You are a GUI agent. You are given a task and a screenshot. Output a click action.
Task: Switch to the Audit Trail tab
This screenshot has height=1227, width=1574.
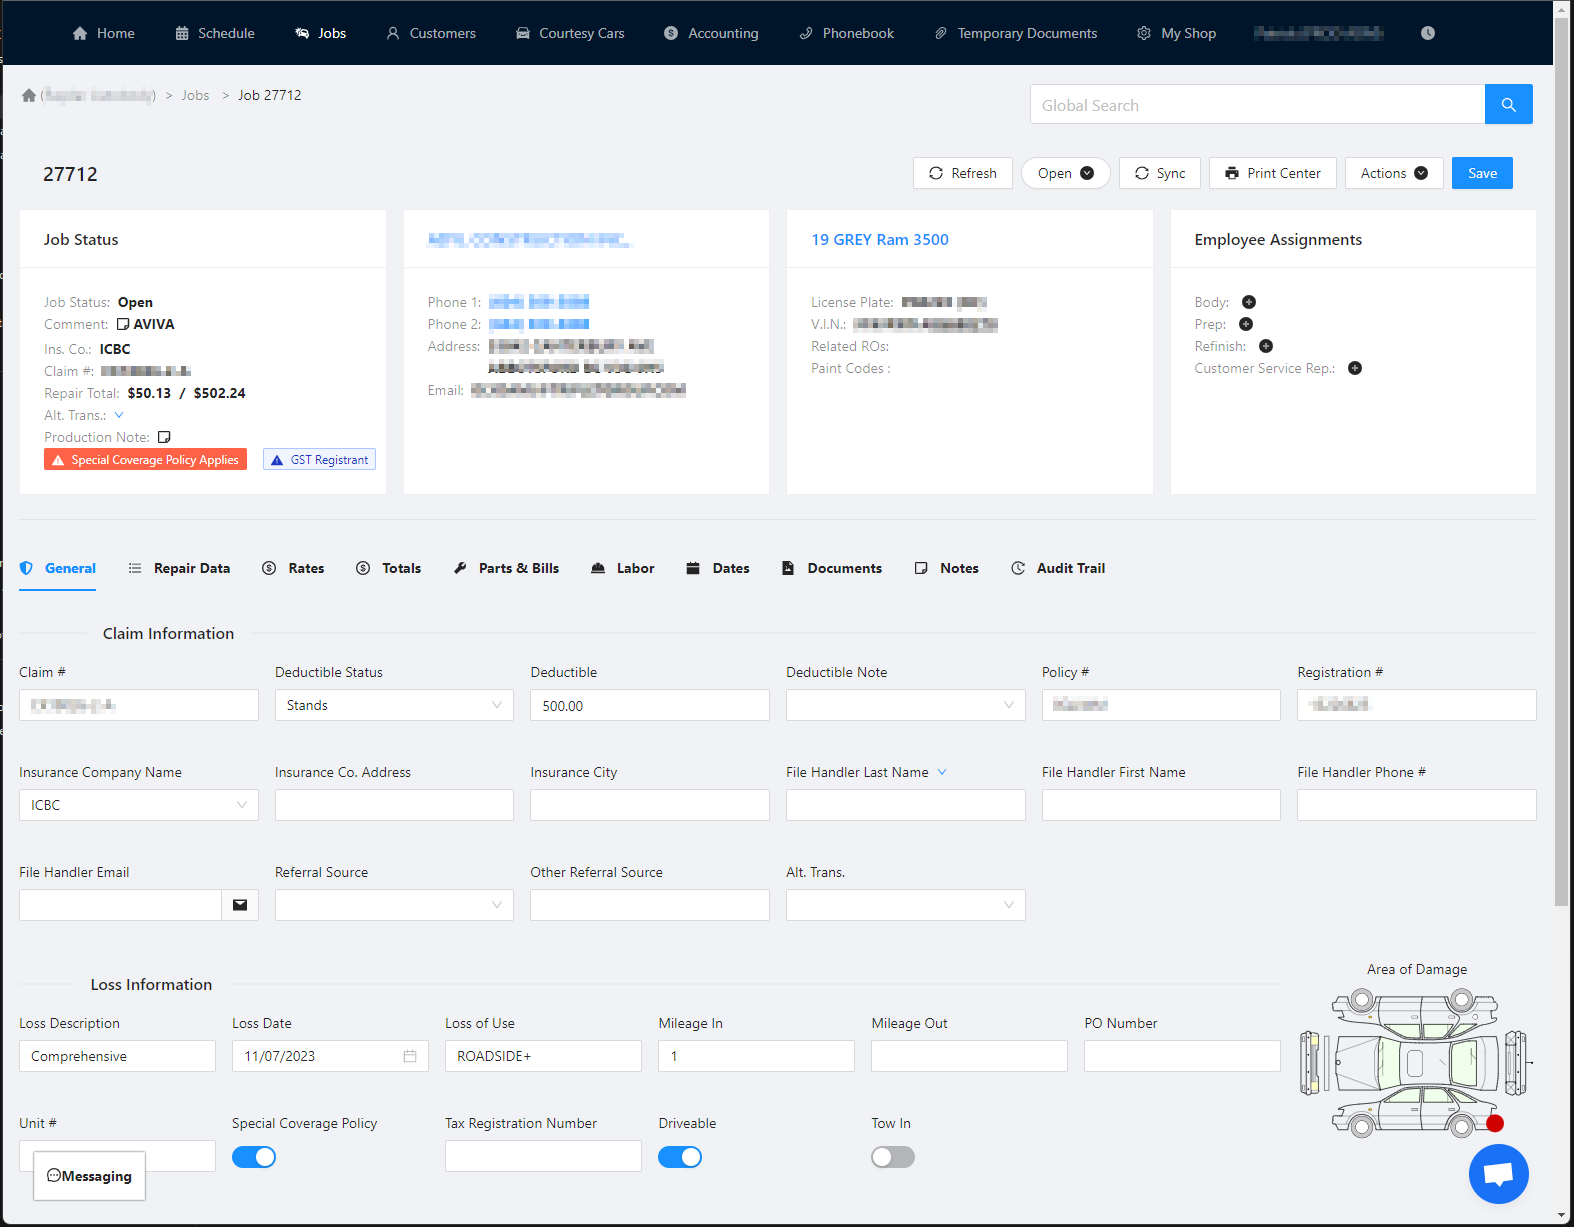(1058, 568)
